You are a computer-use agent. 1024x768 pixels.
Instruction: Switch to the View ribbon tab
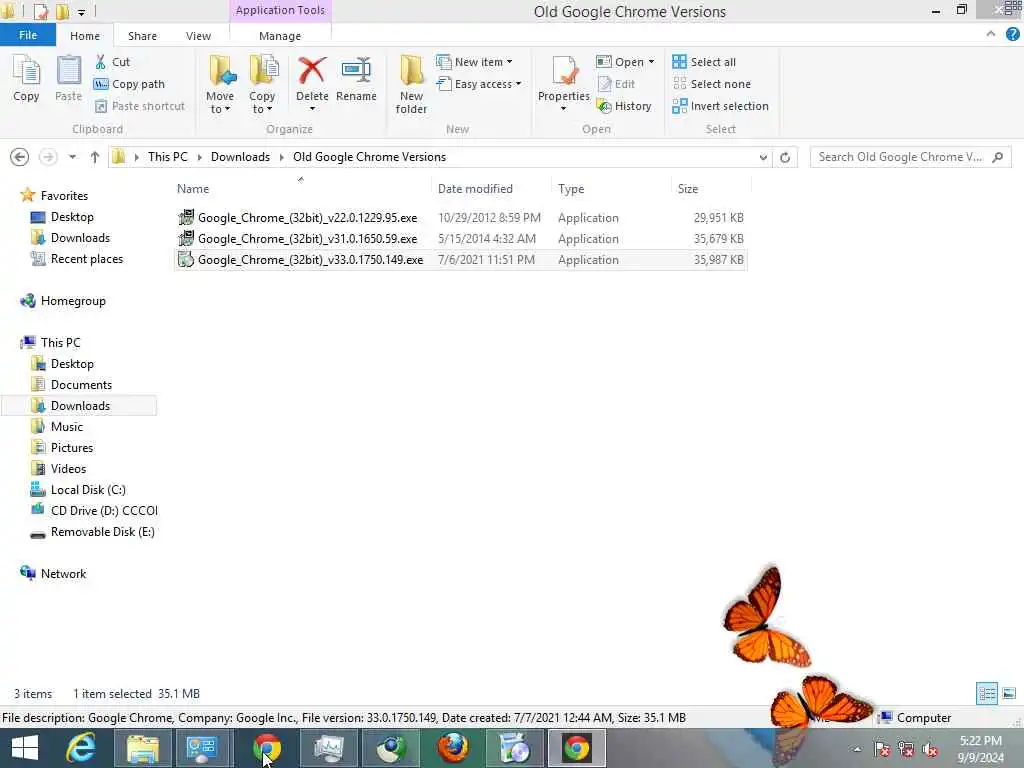coord(198,36)
